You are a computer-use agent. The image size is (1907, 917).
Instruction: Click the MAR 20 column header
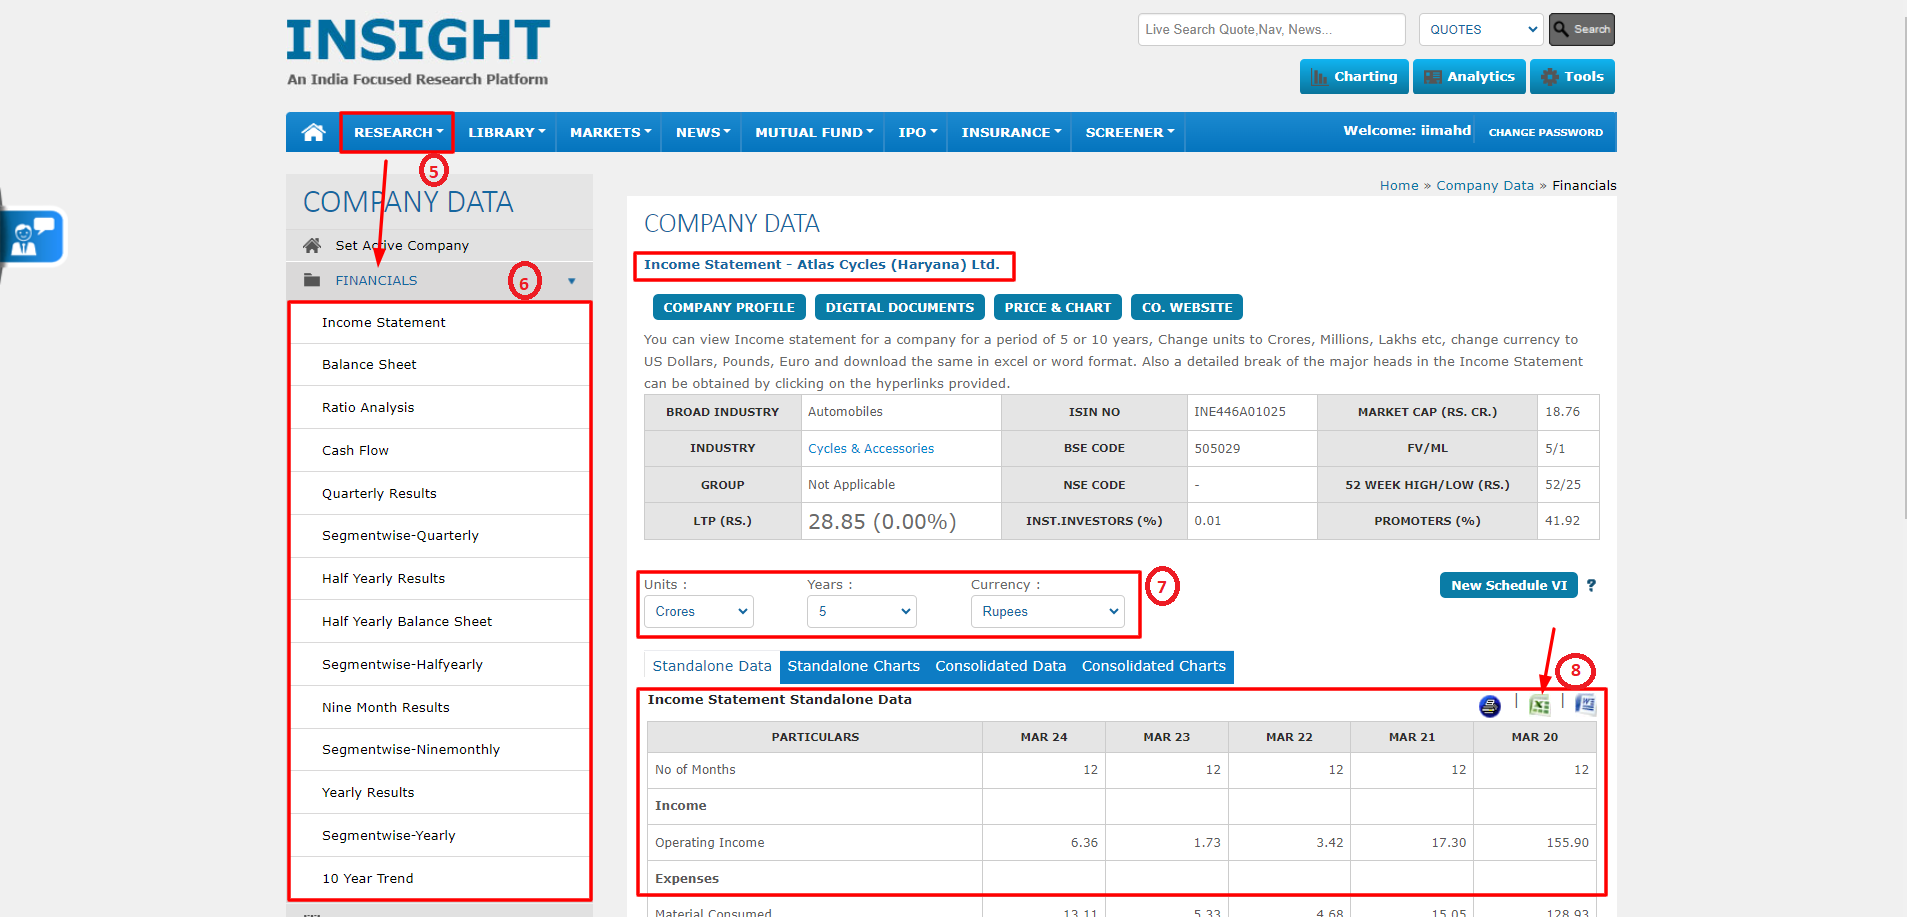pos(1535,737)
